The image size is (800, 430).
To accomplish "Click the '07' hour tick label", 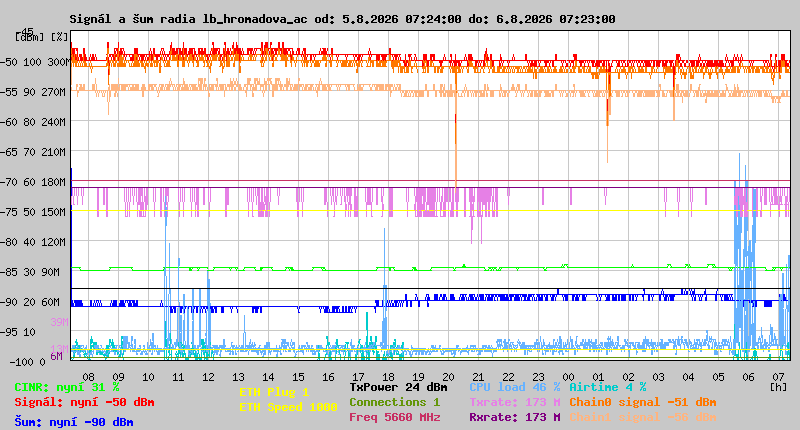I will tap(778, 377).
